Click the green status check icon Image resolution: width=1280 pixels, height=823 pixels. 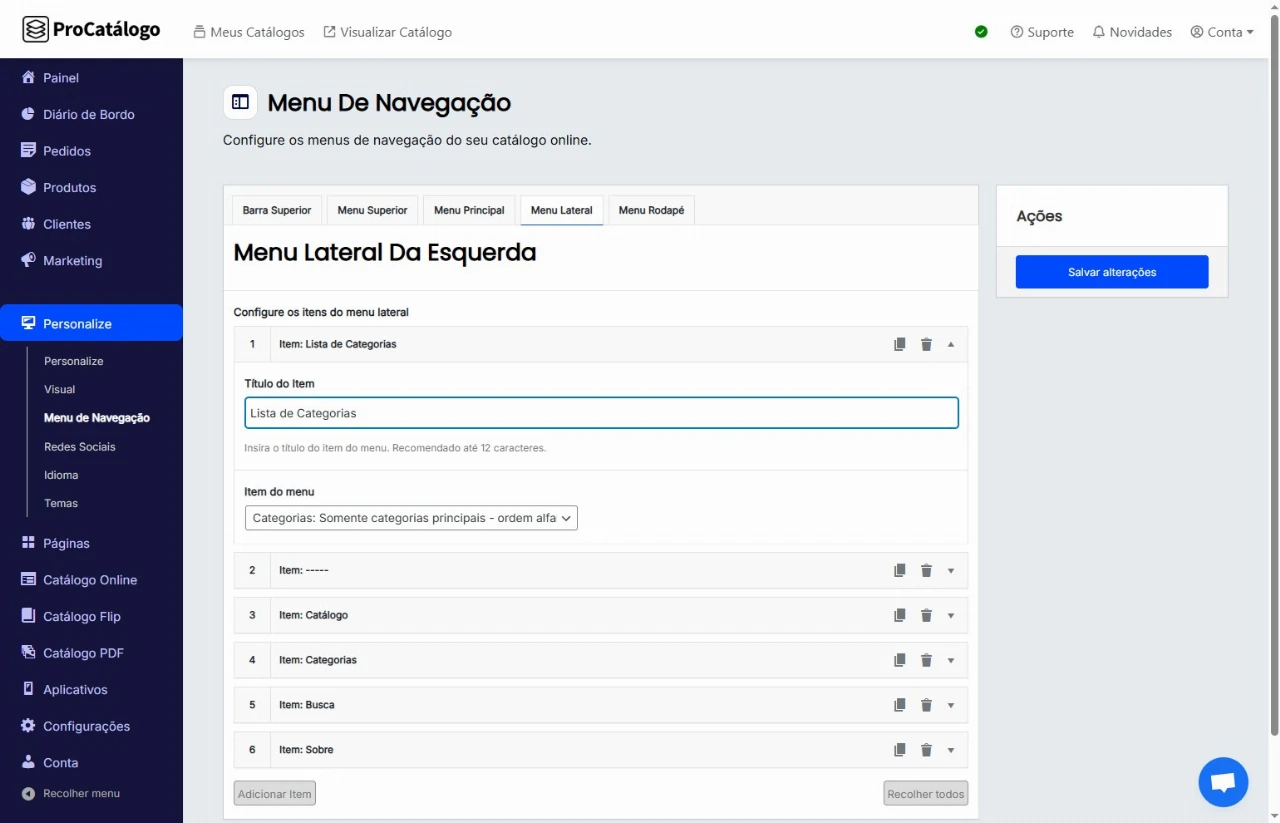[981, 32]
